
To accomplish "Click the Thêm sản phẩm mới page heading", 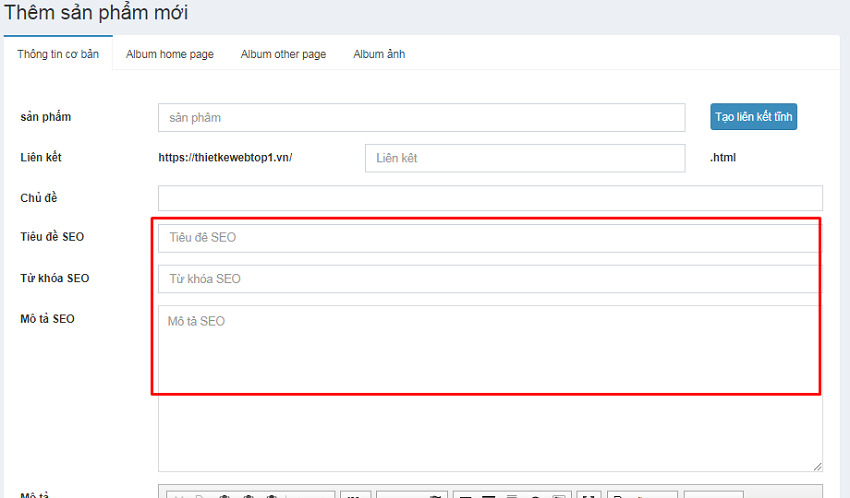I will [x=95, y=13].
